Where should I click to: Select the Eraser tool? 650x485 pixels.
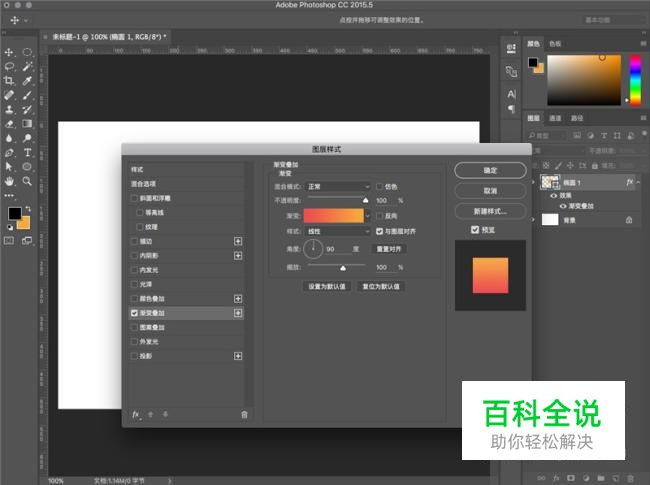[x=9, y=124]
